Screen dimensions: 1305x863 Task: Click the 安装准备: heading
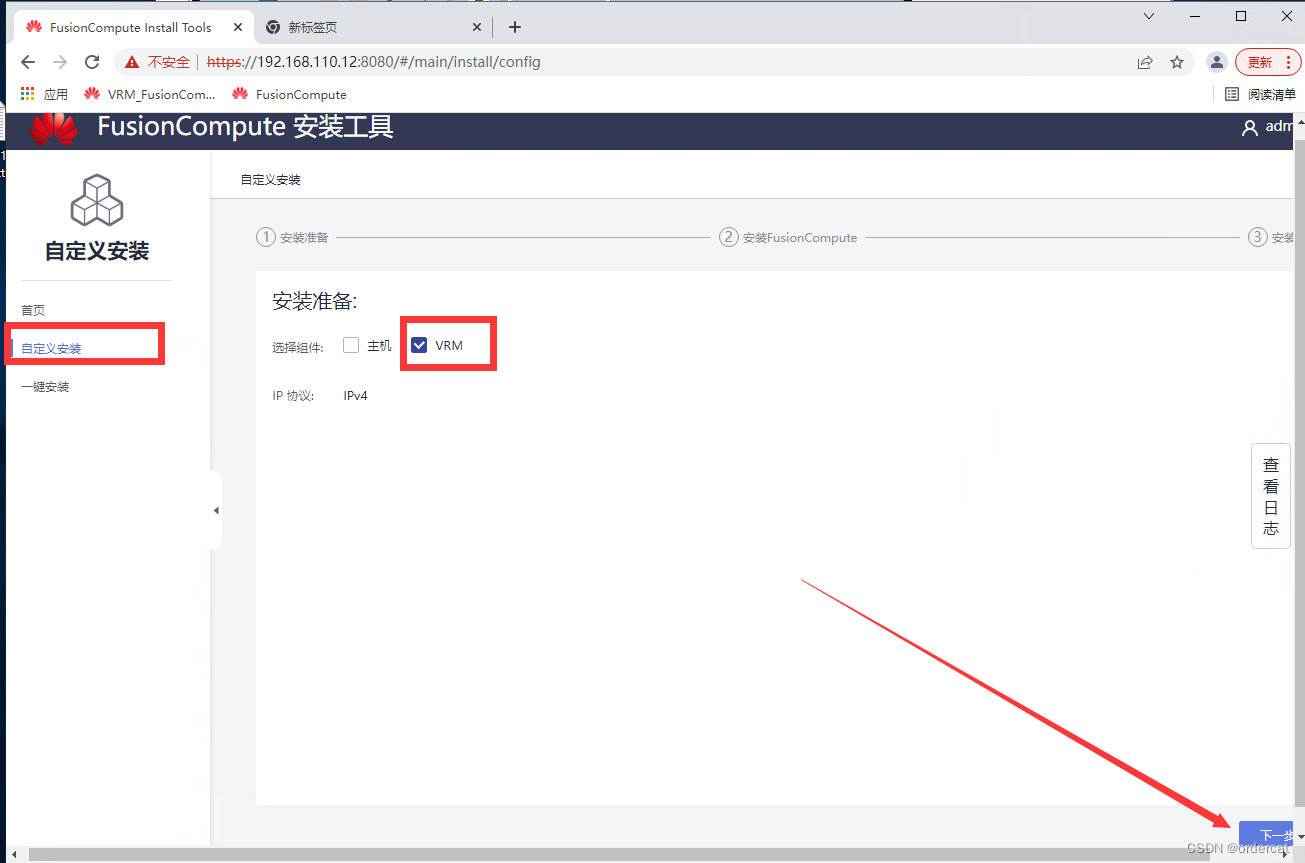coord(315,301)
